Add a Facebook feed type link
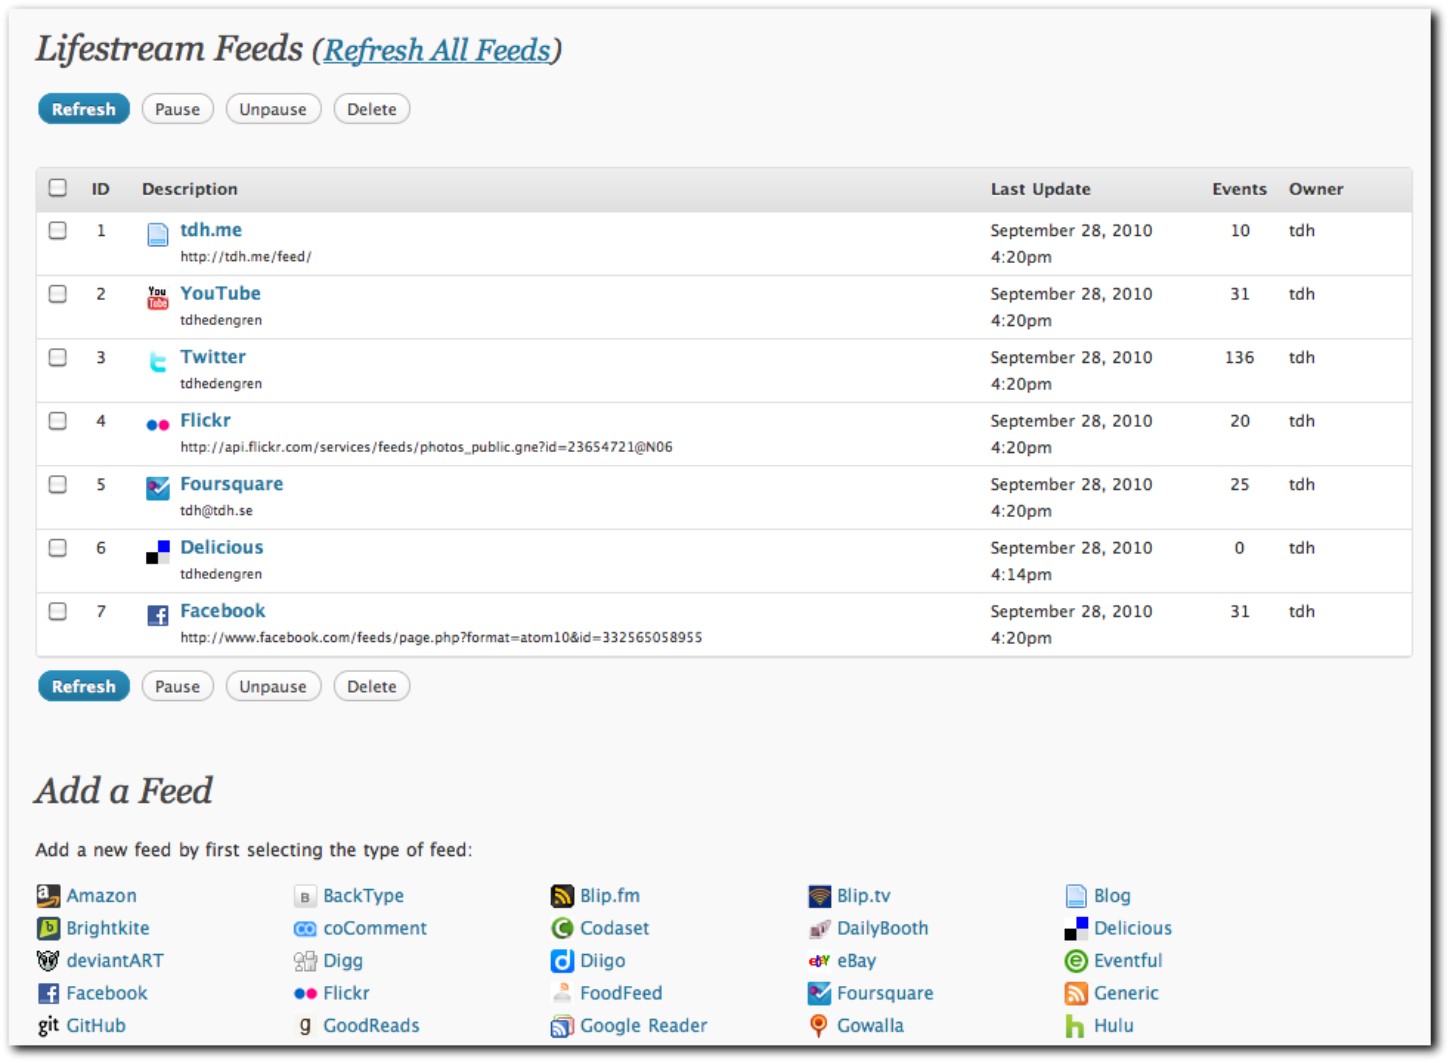The image size is (1450, 1063). click(107, 993)
